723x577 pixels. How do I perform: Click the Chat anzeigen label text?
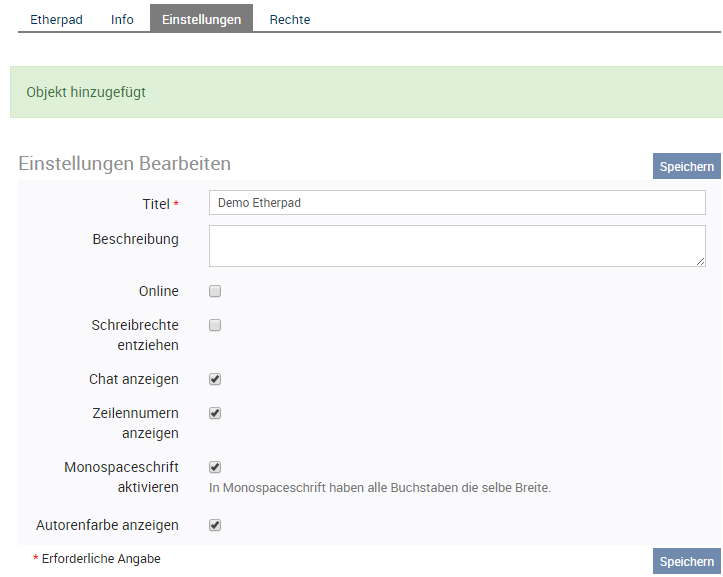click(x=134, y=379)
